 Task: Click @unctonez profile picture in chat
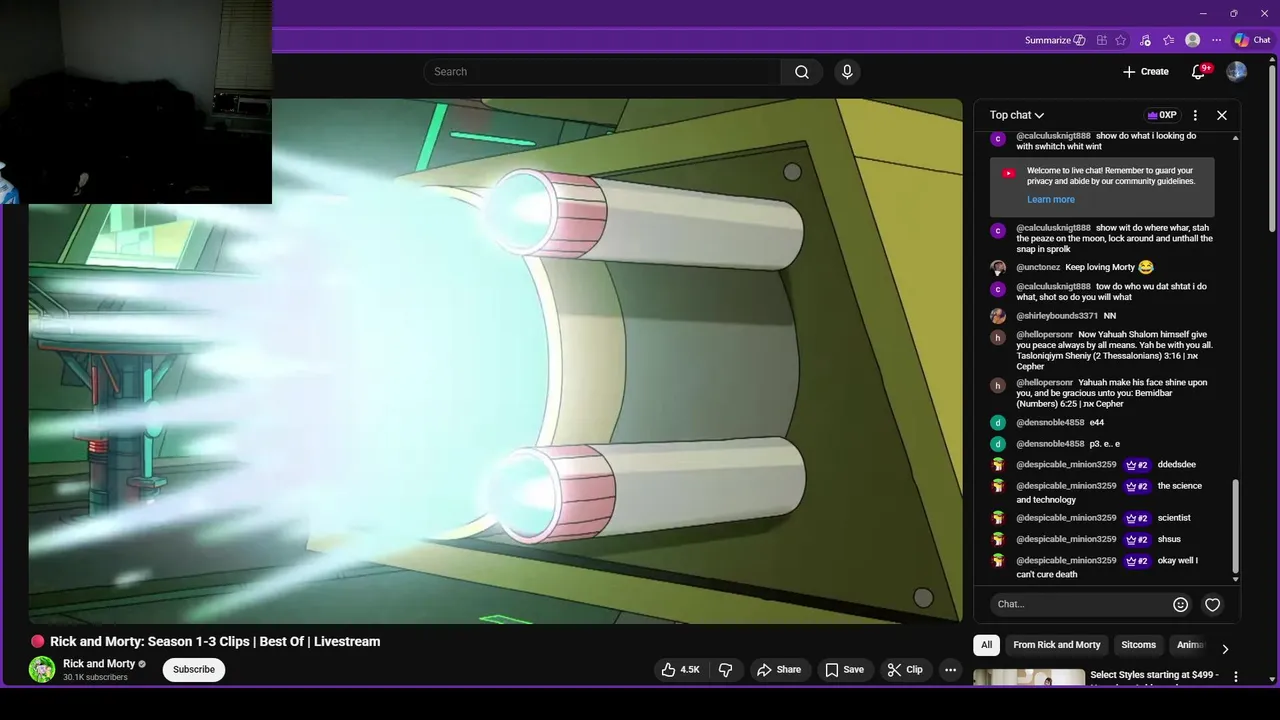[998, 268]
